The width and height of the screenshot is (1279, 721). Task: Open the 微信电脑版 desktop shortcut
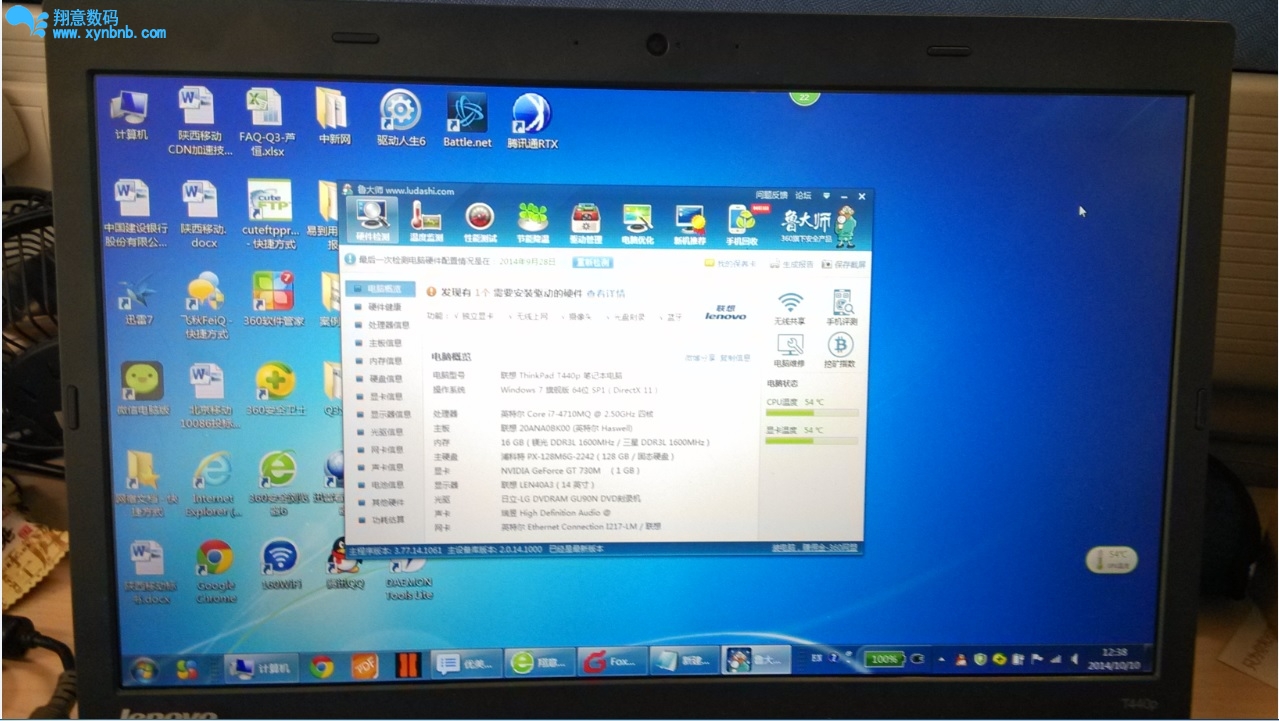coord(142,388)
